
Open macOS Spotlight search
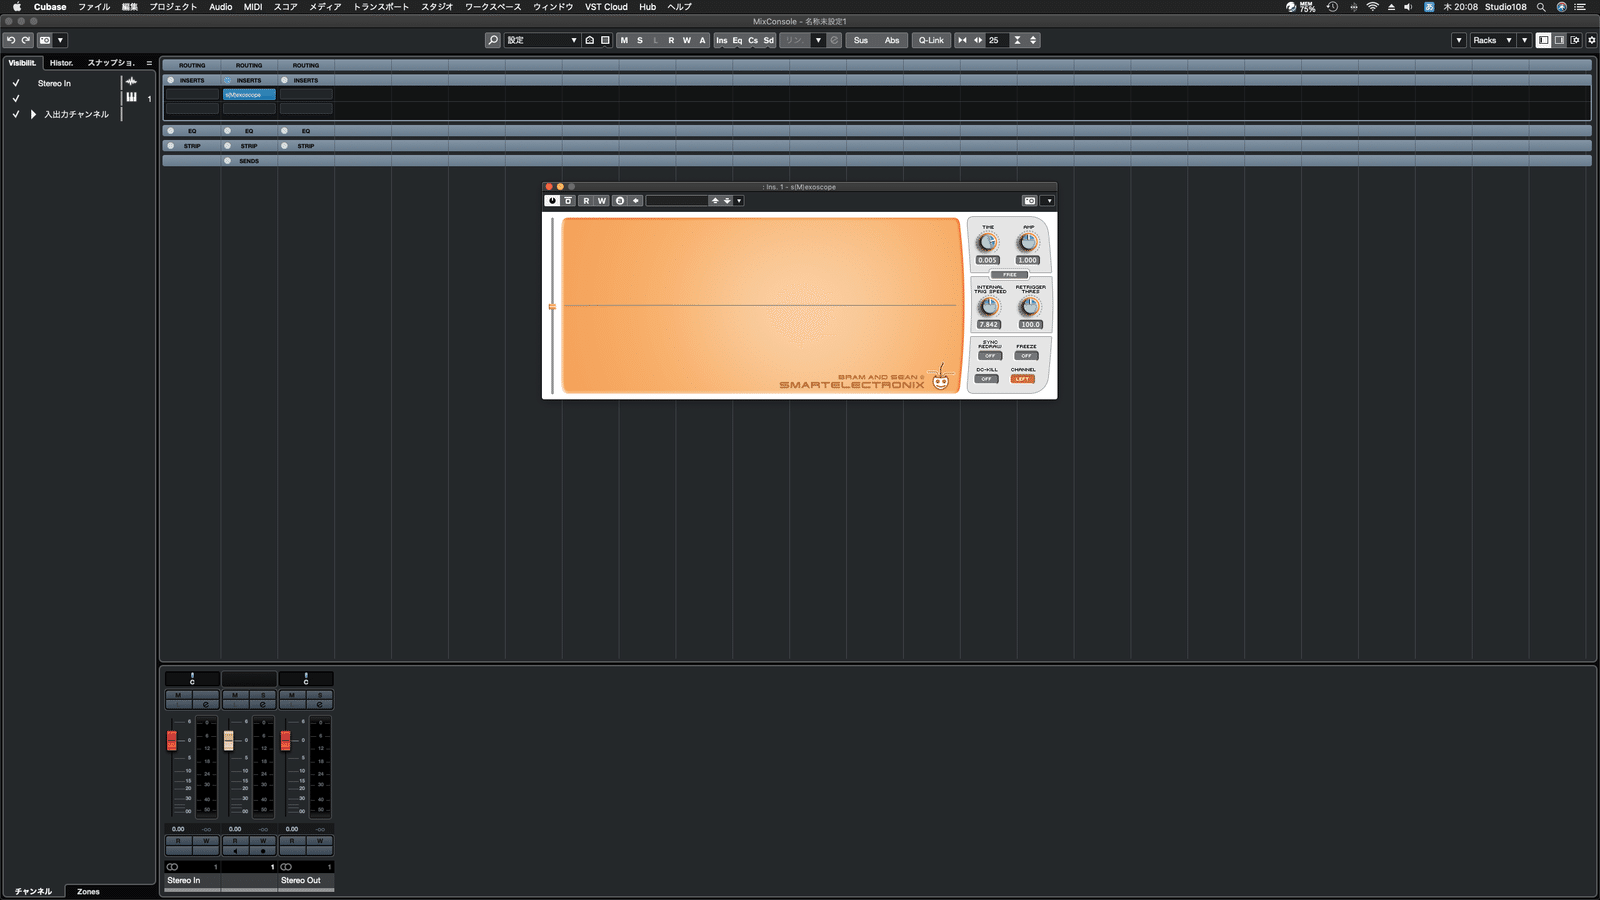(1541, 7)
